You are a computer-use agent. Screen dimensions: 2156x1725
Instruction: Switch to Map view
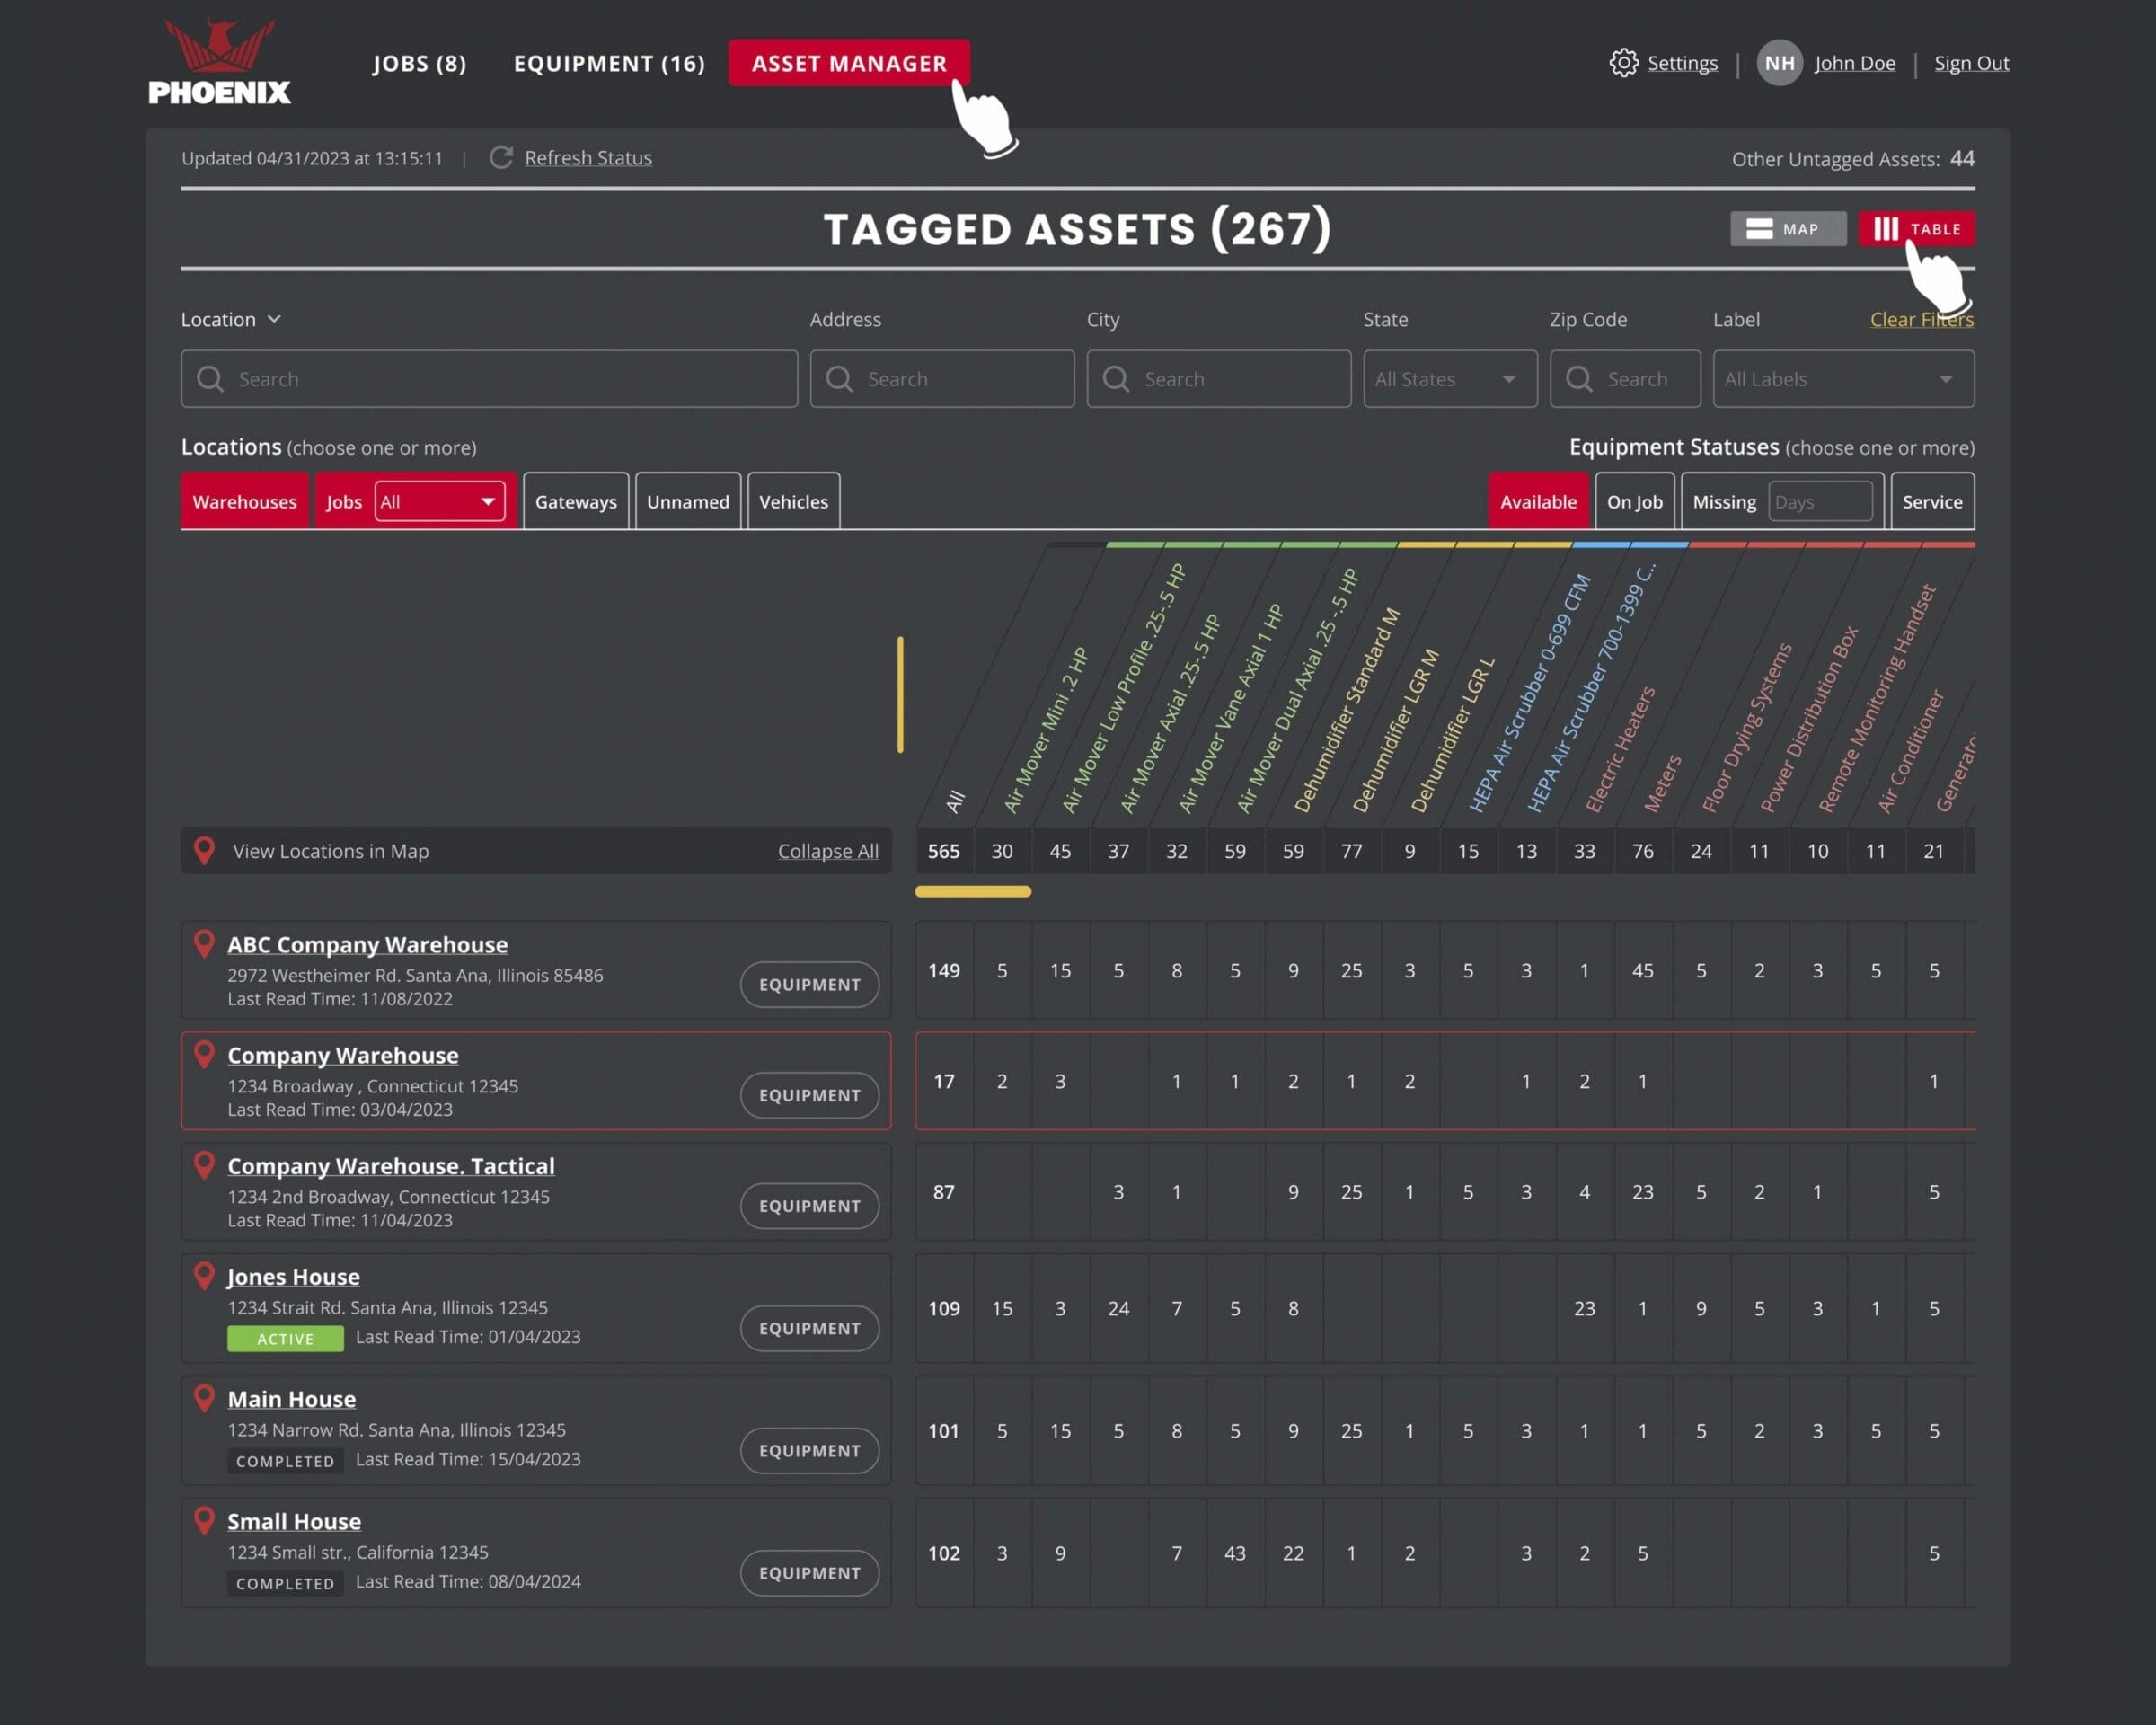point(1787,229)
